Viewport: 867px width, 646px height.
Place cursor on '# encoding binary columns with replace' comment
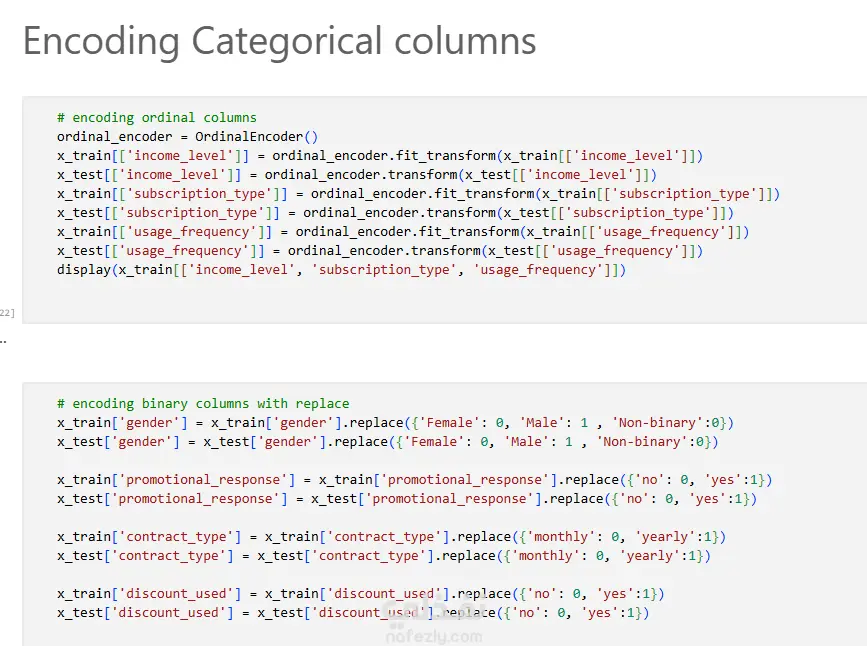coord(203,403)
